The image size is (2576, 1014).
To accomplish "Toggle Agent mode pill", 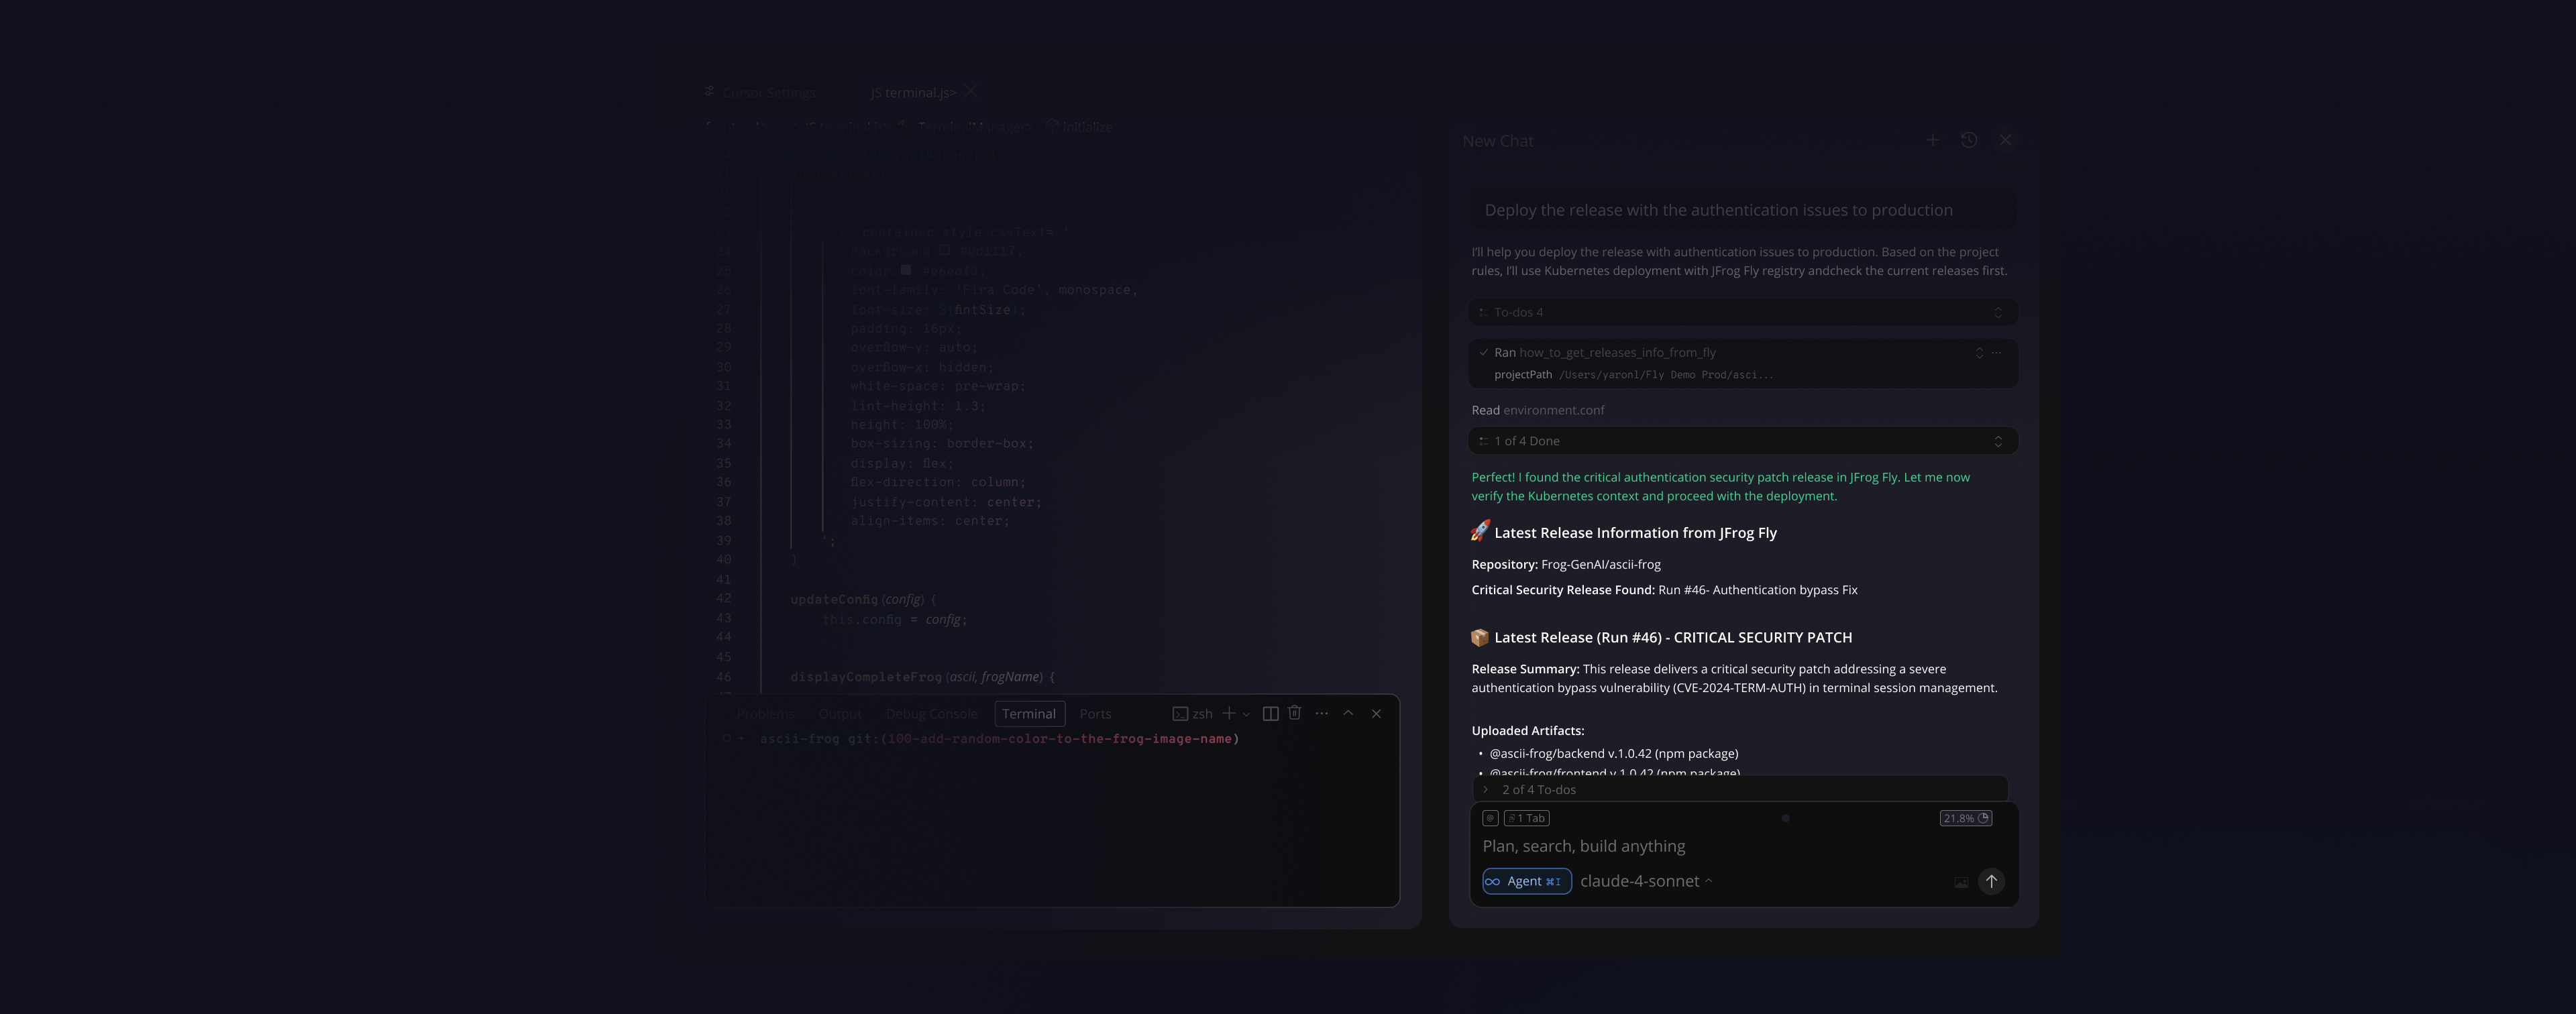I will [1526, 882].
